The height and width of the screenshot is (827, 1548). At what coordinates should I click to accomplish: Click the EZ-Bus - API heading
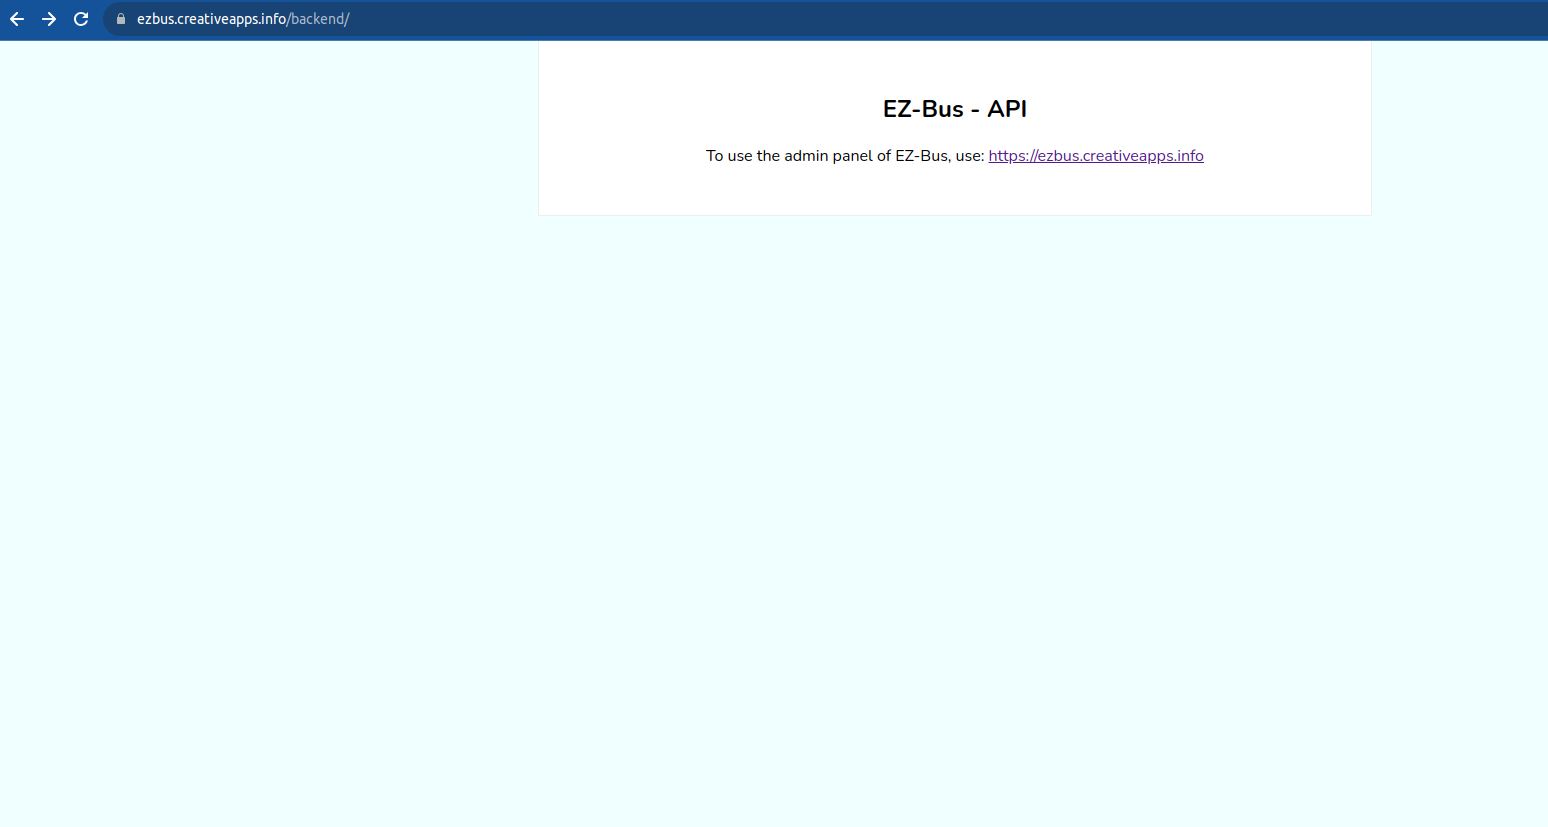(x=954, y=108)
